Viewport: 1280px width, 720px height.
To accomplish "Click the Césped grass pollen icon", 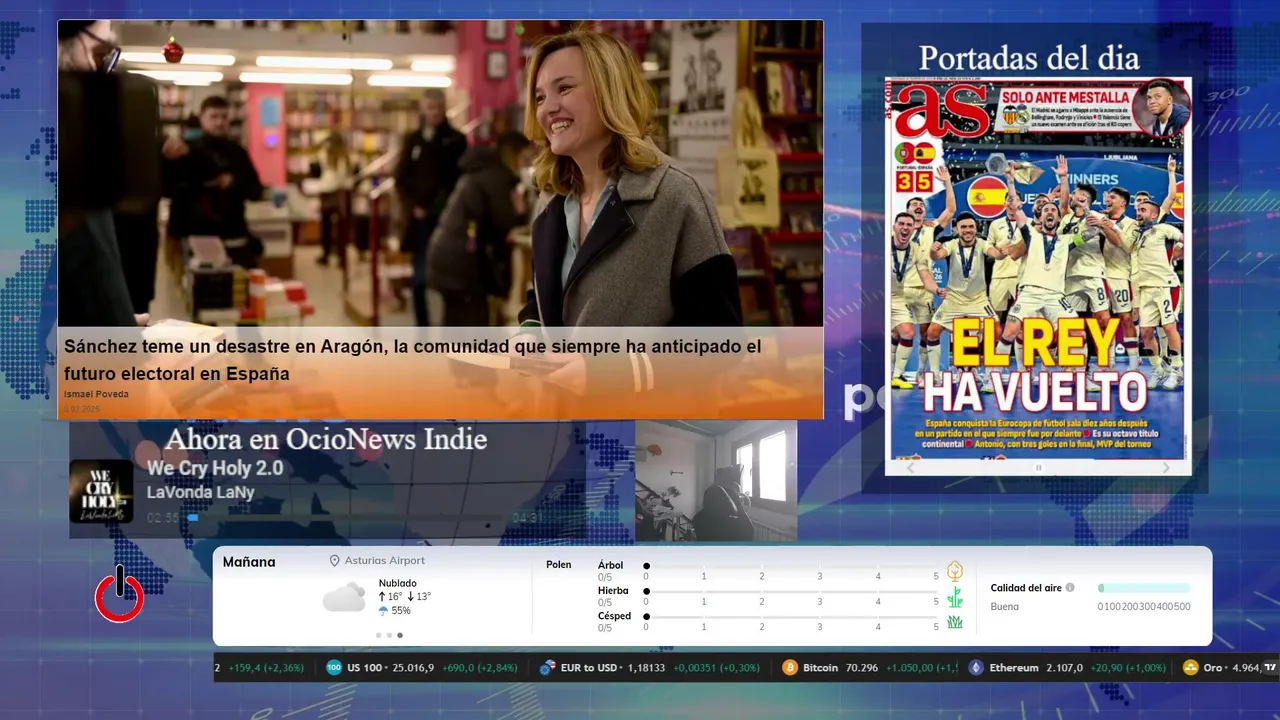I will [955, 622].
